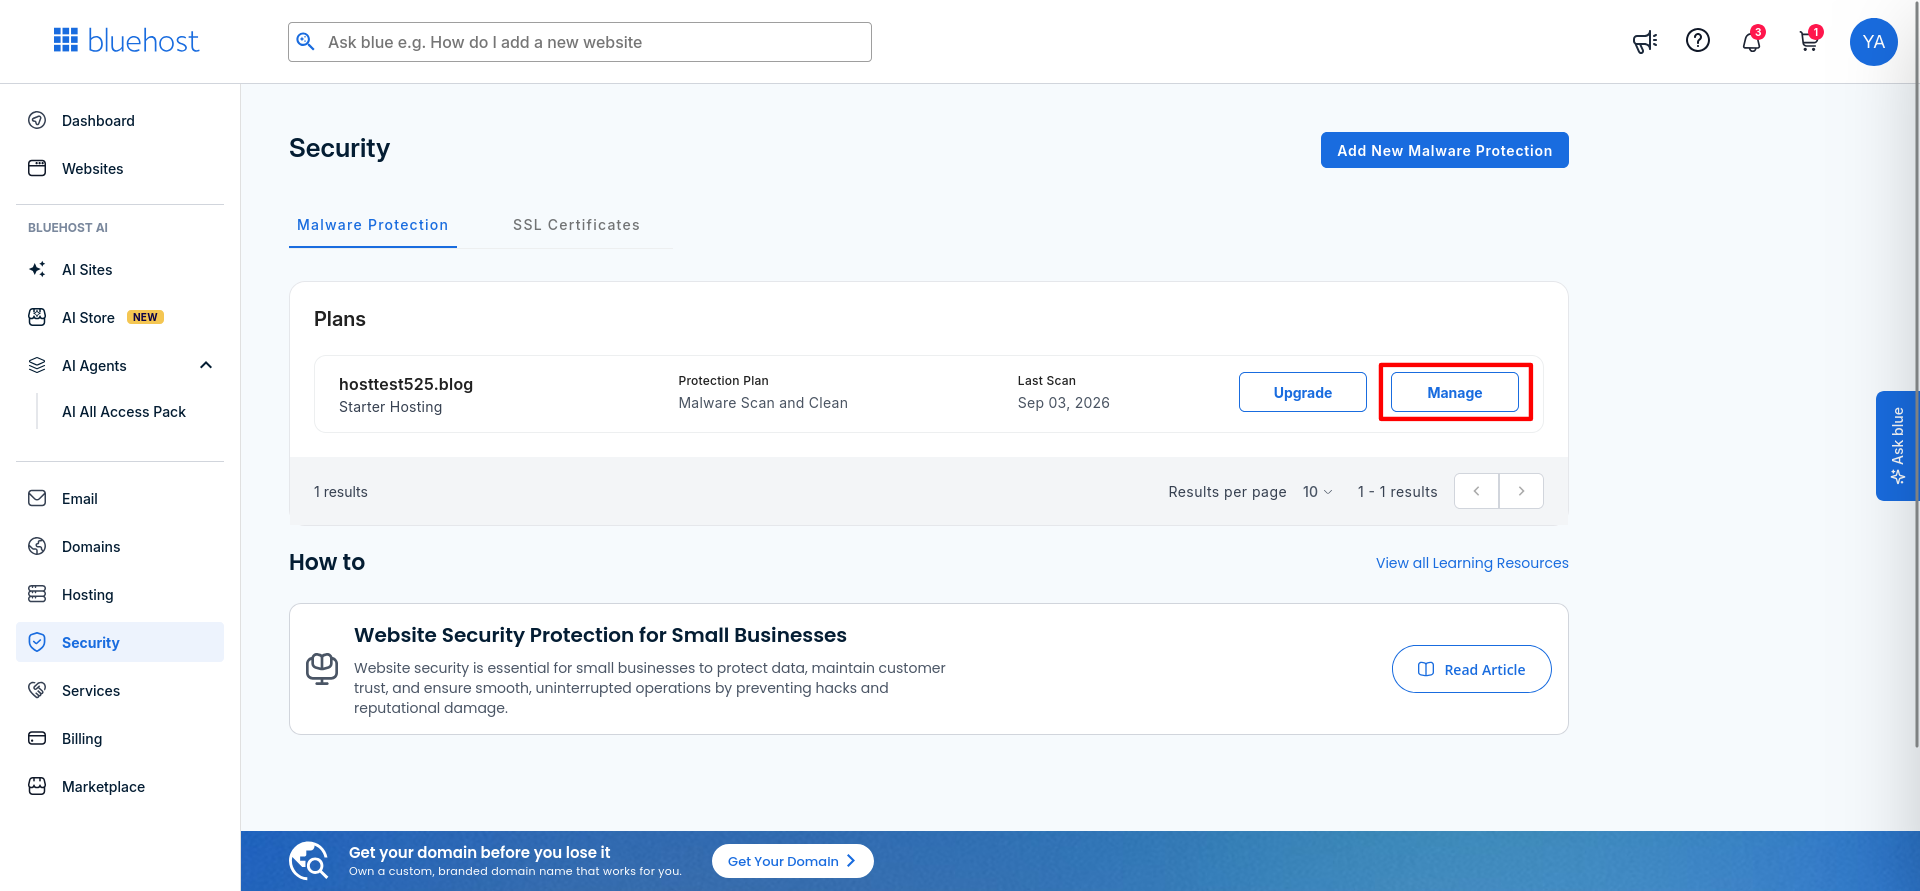Click the Domains globe icon
The image size is (1920, 891).
point(37,546)
